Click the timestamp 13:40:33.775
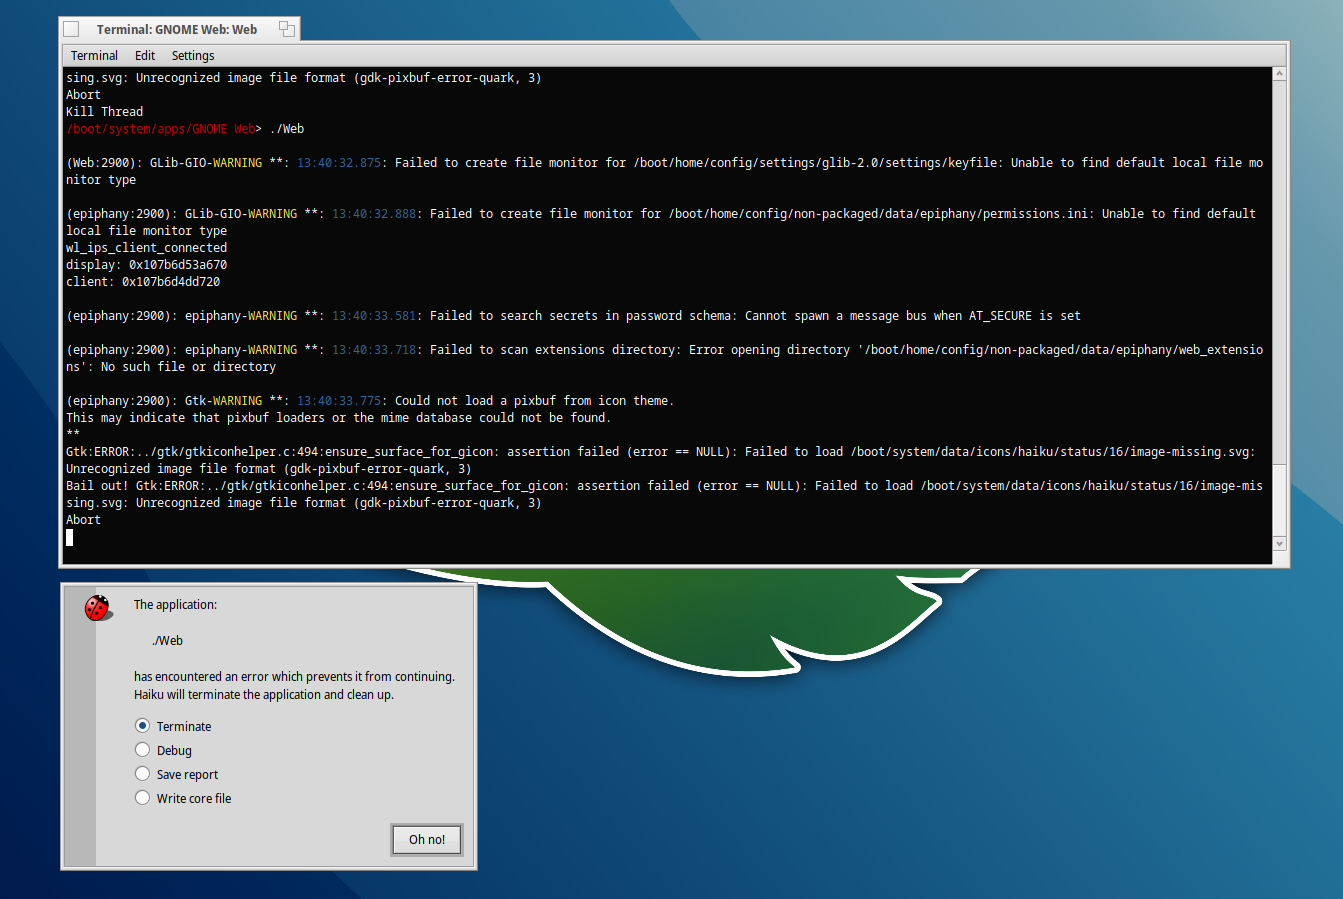Screen dimensions: 1343x899 (x=339, y=401)
